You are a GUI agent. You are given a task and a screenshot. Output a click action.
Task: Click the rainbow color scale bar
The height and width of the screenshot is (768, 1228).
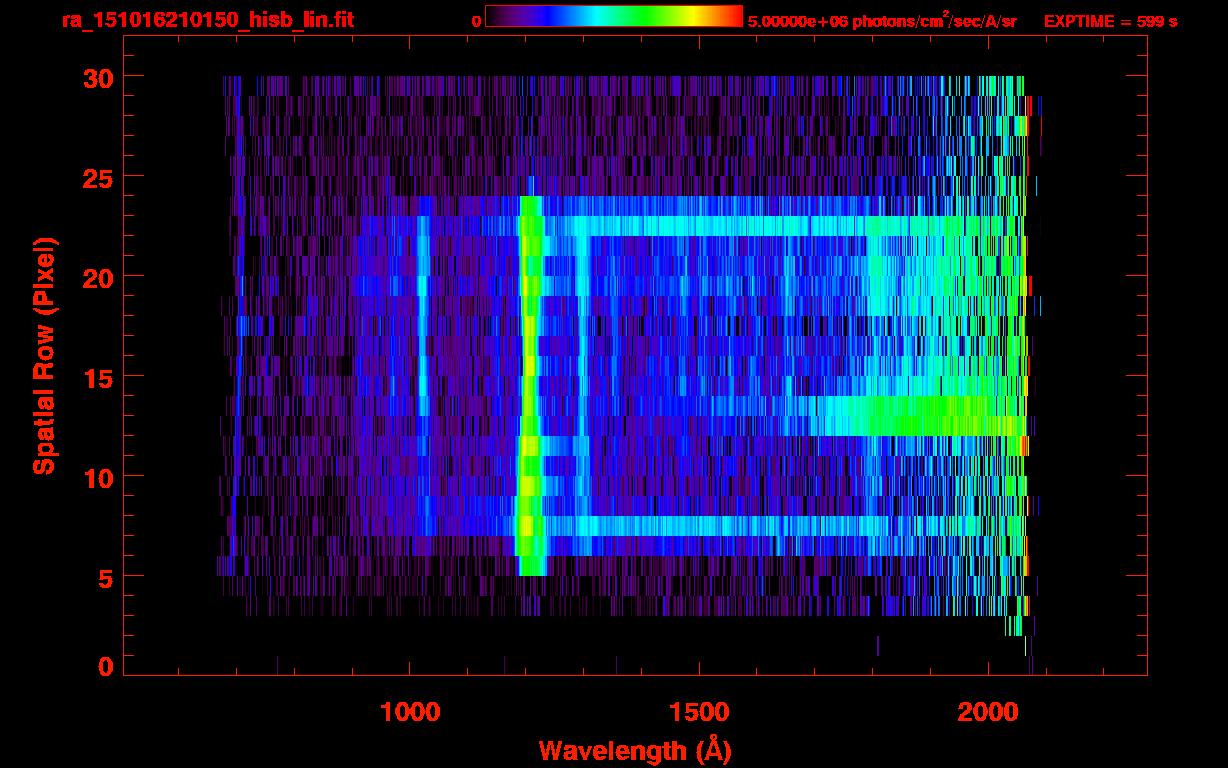click(614, 16)
